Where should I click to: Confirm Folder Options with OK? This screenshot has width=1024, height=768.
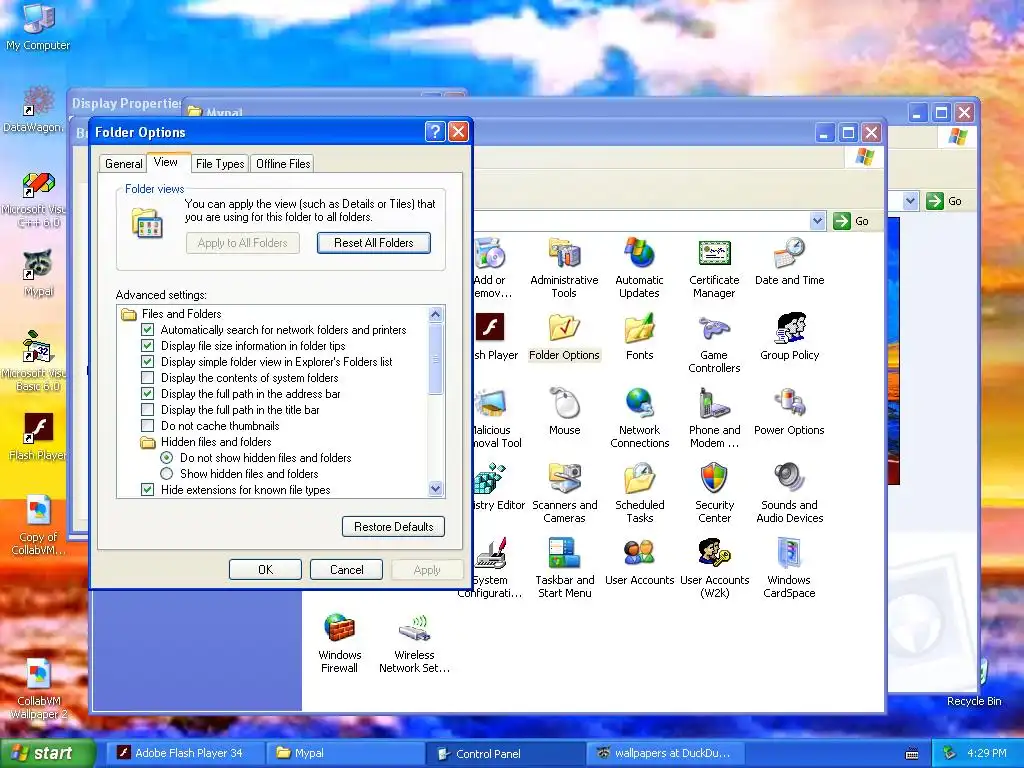pos(265,569)
